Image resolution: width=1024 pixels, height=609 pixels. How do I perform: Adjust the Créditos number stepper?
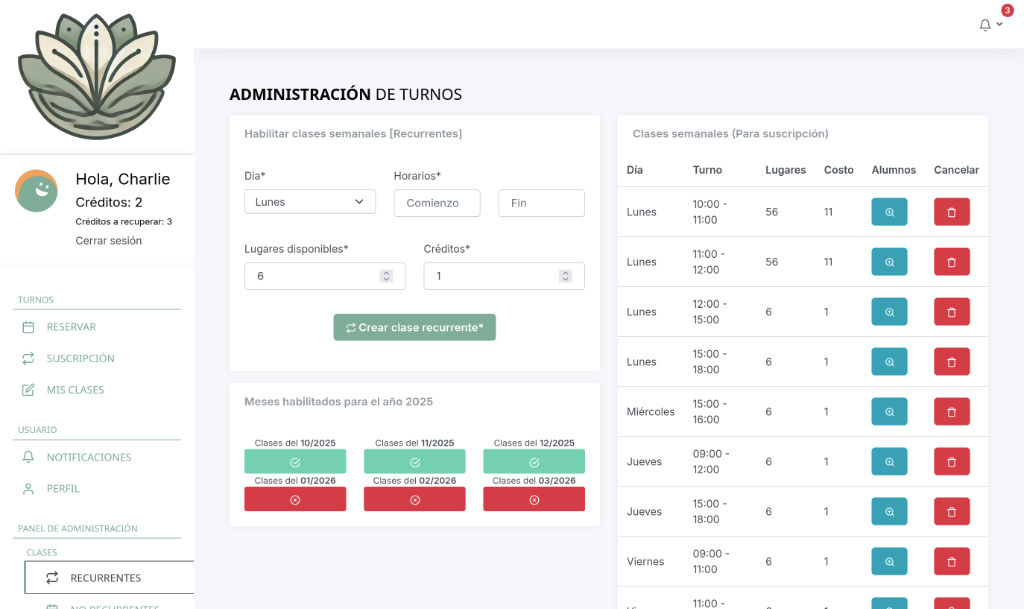(x=565, y=276)
